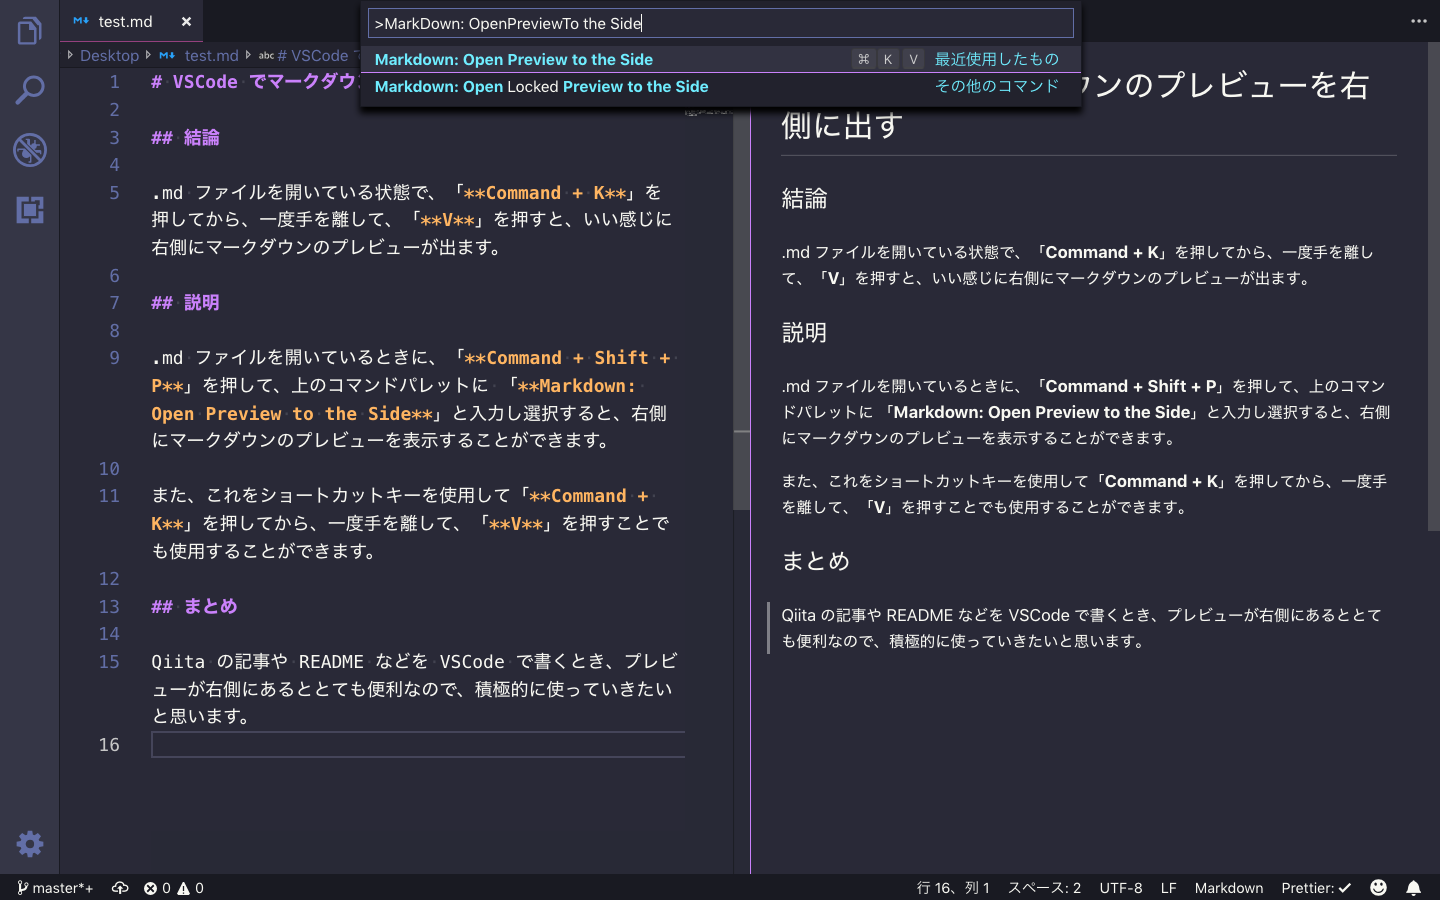
Task: Open the errors and warnings indicator
Action: point(174,887)
